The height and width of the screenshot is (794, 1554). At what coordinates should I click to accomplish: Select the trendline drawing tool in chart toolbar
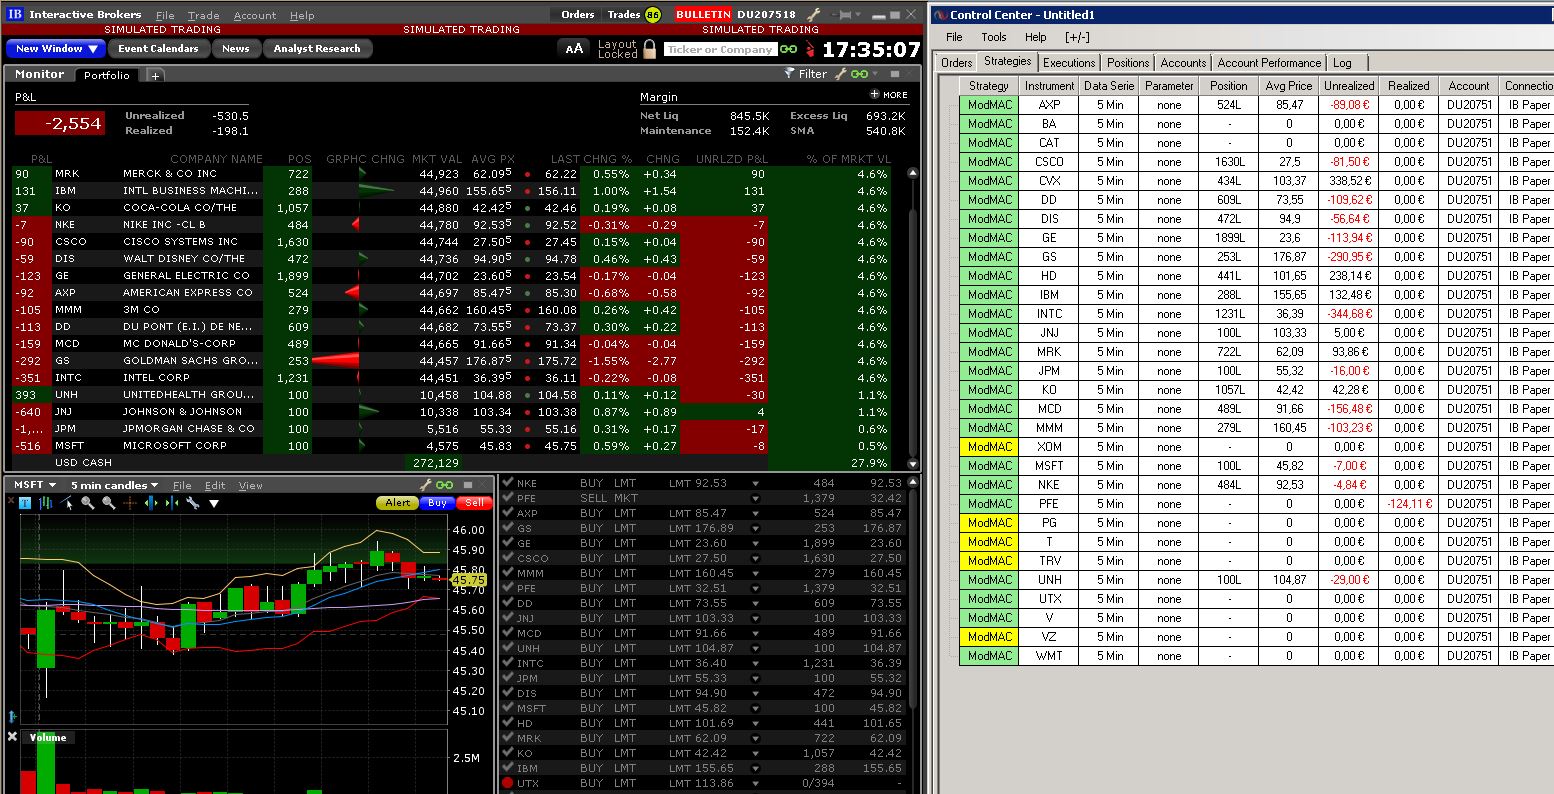[67, 503]
